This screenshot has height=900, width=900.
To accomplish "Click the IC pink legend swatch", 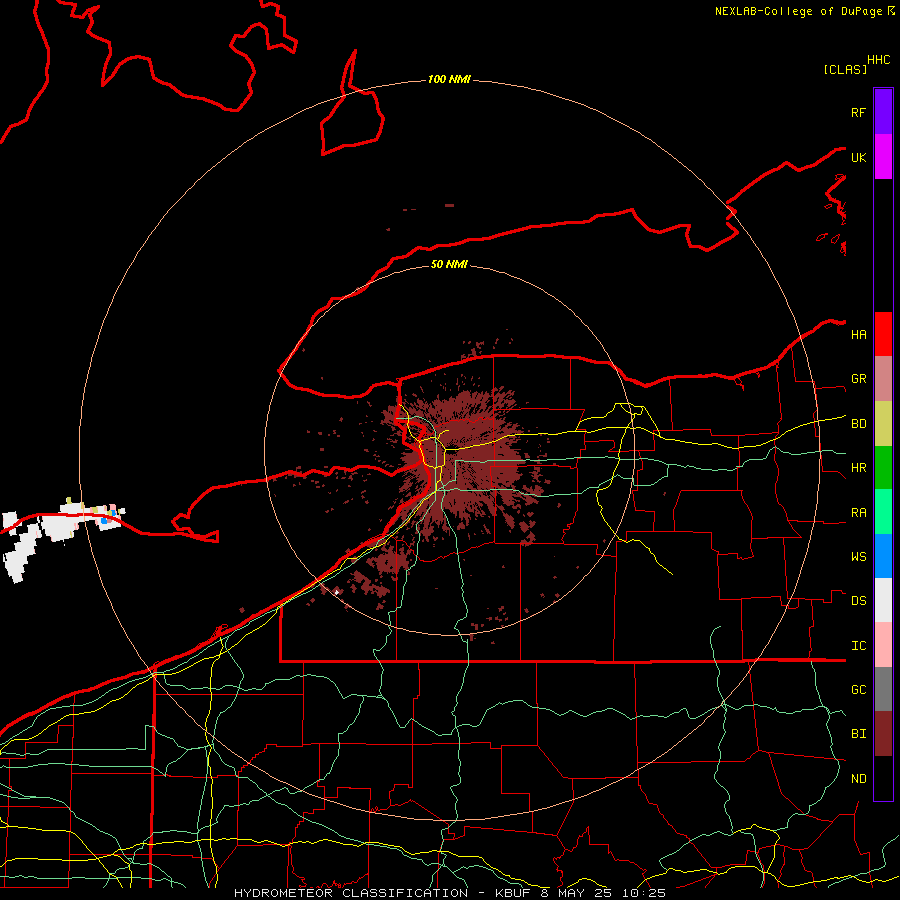I will click(x=883, y=645).
